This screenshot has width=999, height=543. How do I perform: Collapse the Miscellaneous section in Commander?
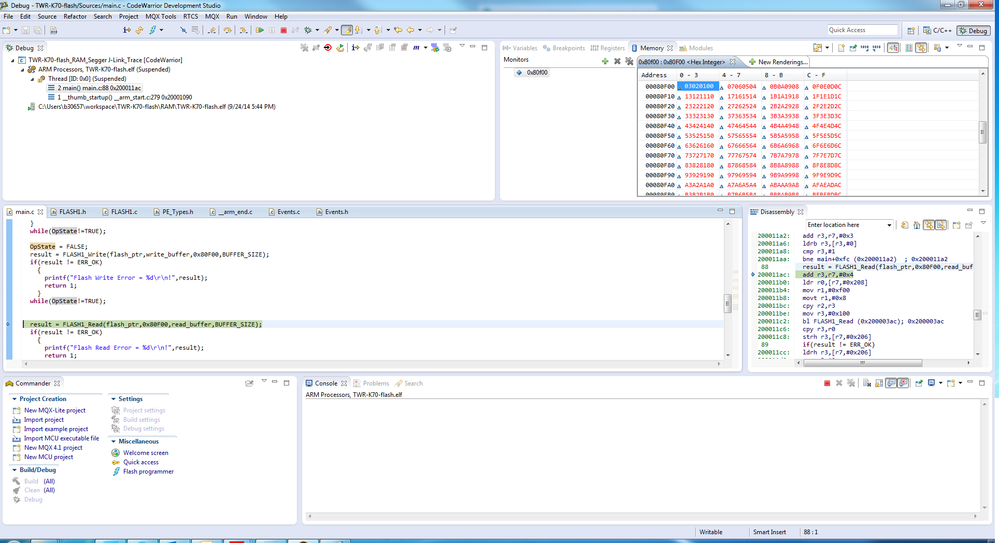point(113,441)
